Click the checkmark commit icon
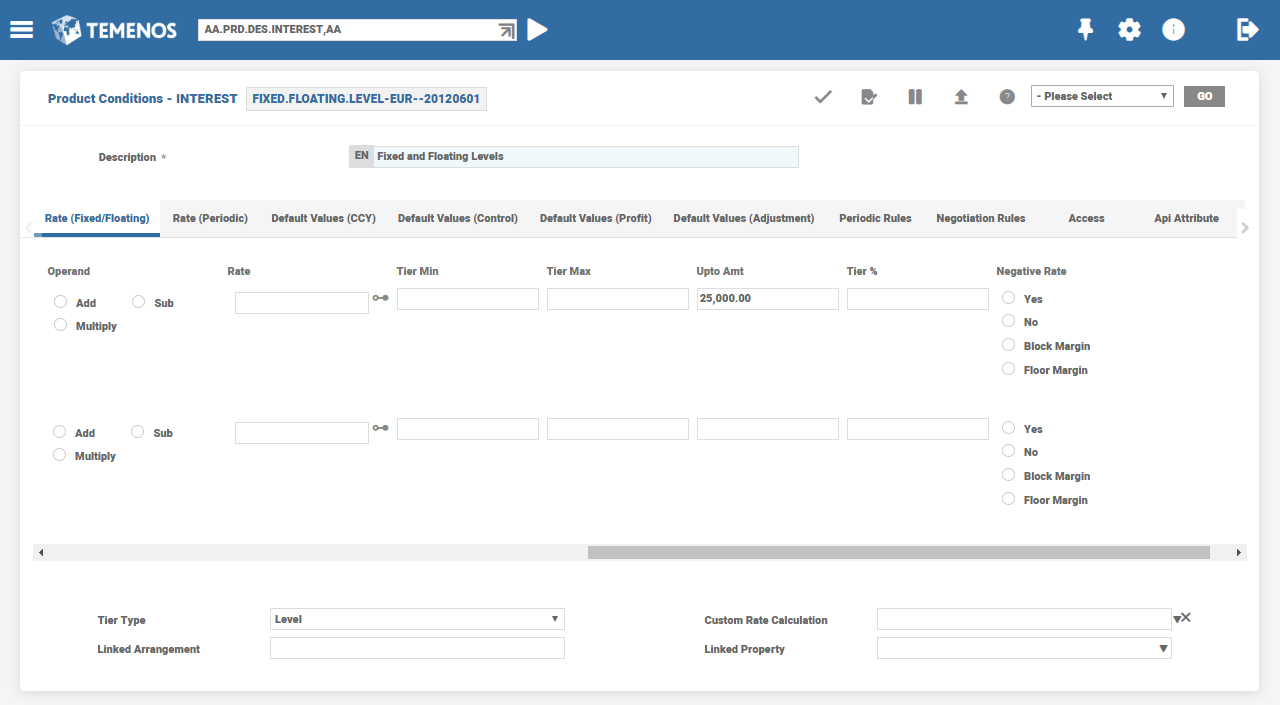The width and height of the screenshot is (1280, 705). [x=823, y=97]
